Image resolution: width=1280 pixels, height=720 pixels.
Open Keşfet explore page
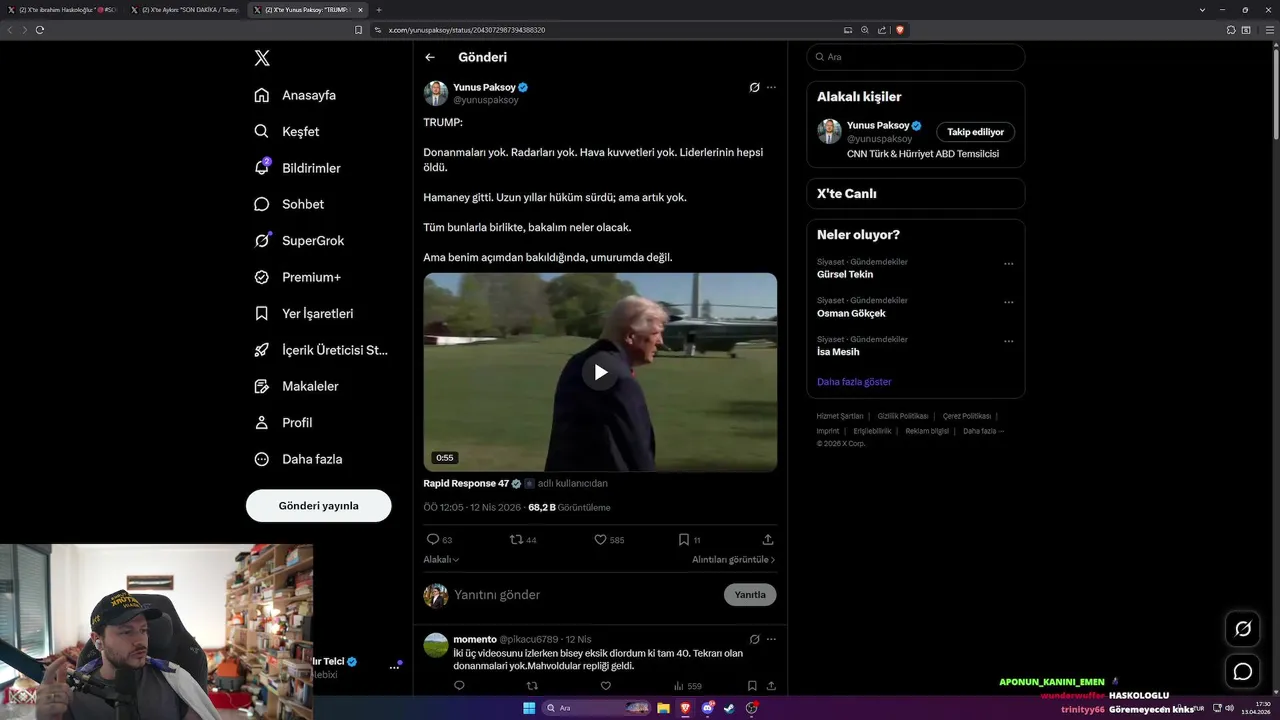tap(287, 131)
